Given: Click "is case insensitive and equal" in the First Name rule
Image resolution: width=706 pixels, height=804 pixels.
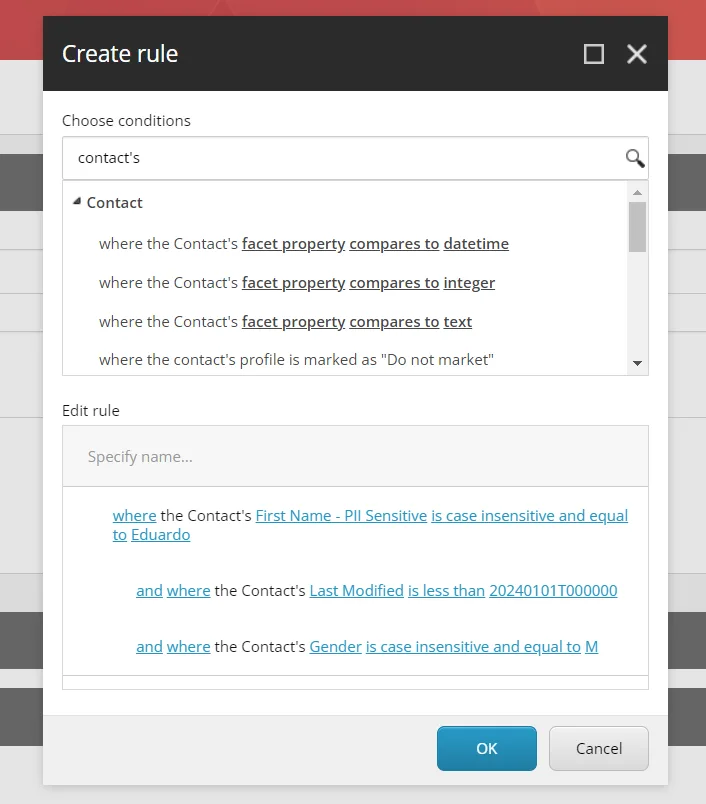Looking at the screenshot, I should (x=529, y=515).
